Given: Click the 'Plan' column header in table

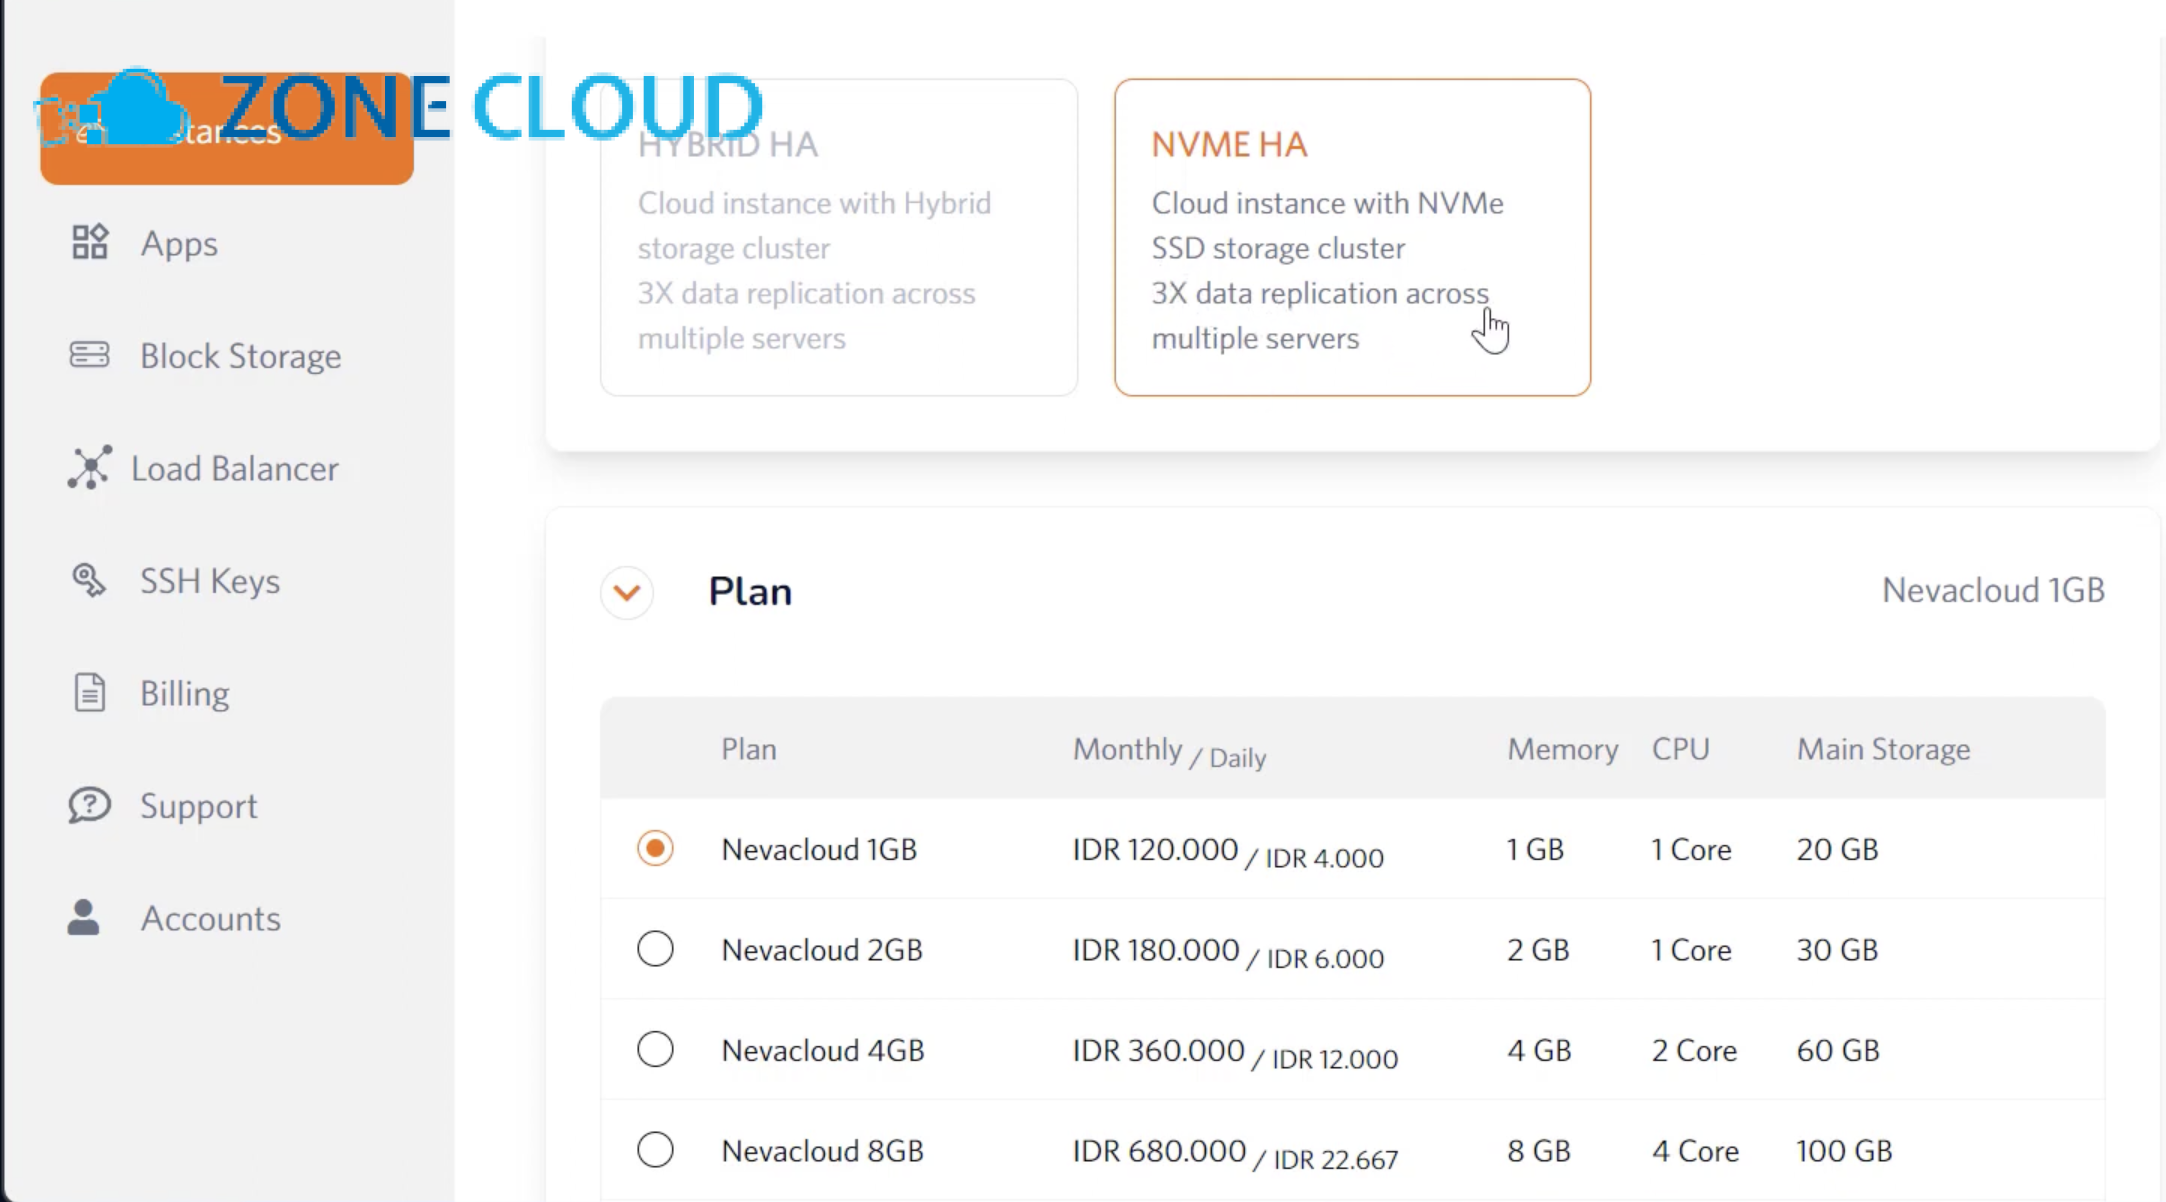Looking at the screenshot, I should click(749, 749).
